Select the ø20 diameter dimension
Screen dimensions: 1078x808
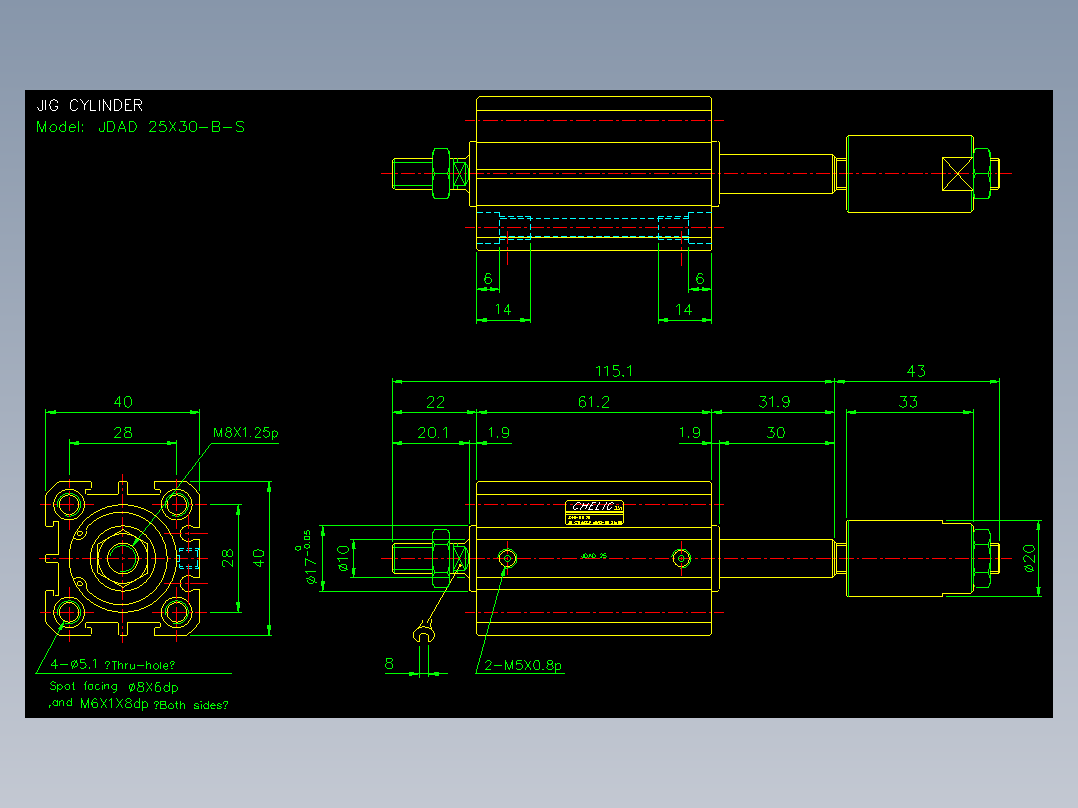(x=1028, y=558)
